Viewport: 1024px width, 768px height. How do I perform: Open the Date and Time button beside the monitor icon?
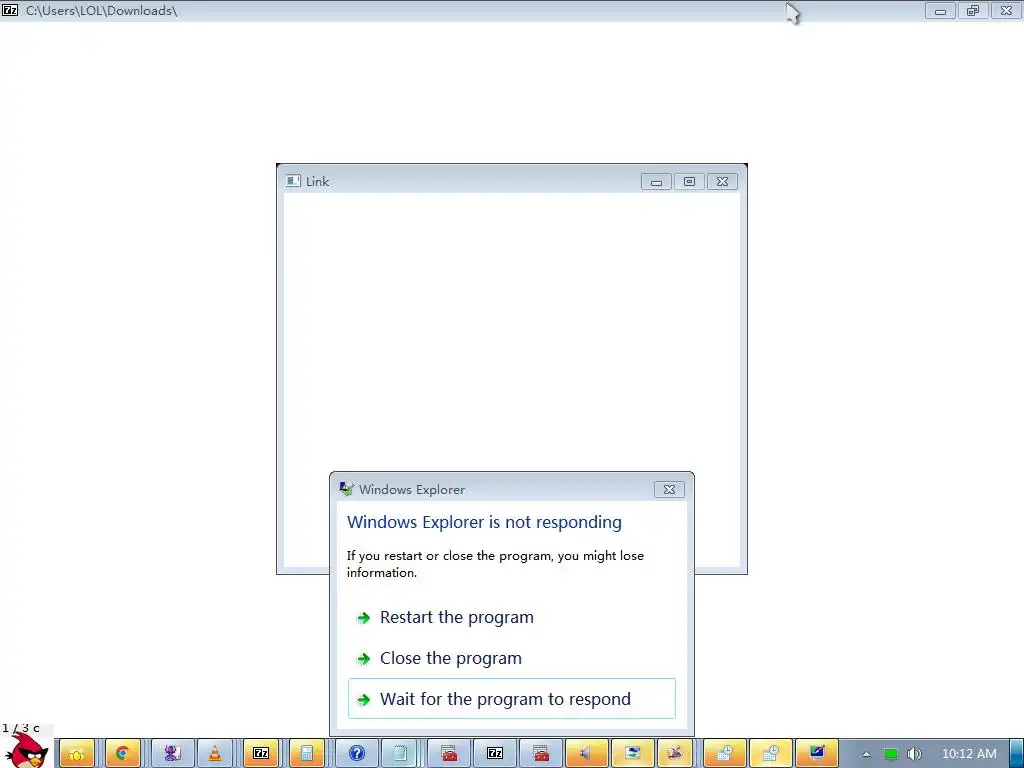[771, 754]
